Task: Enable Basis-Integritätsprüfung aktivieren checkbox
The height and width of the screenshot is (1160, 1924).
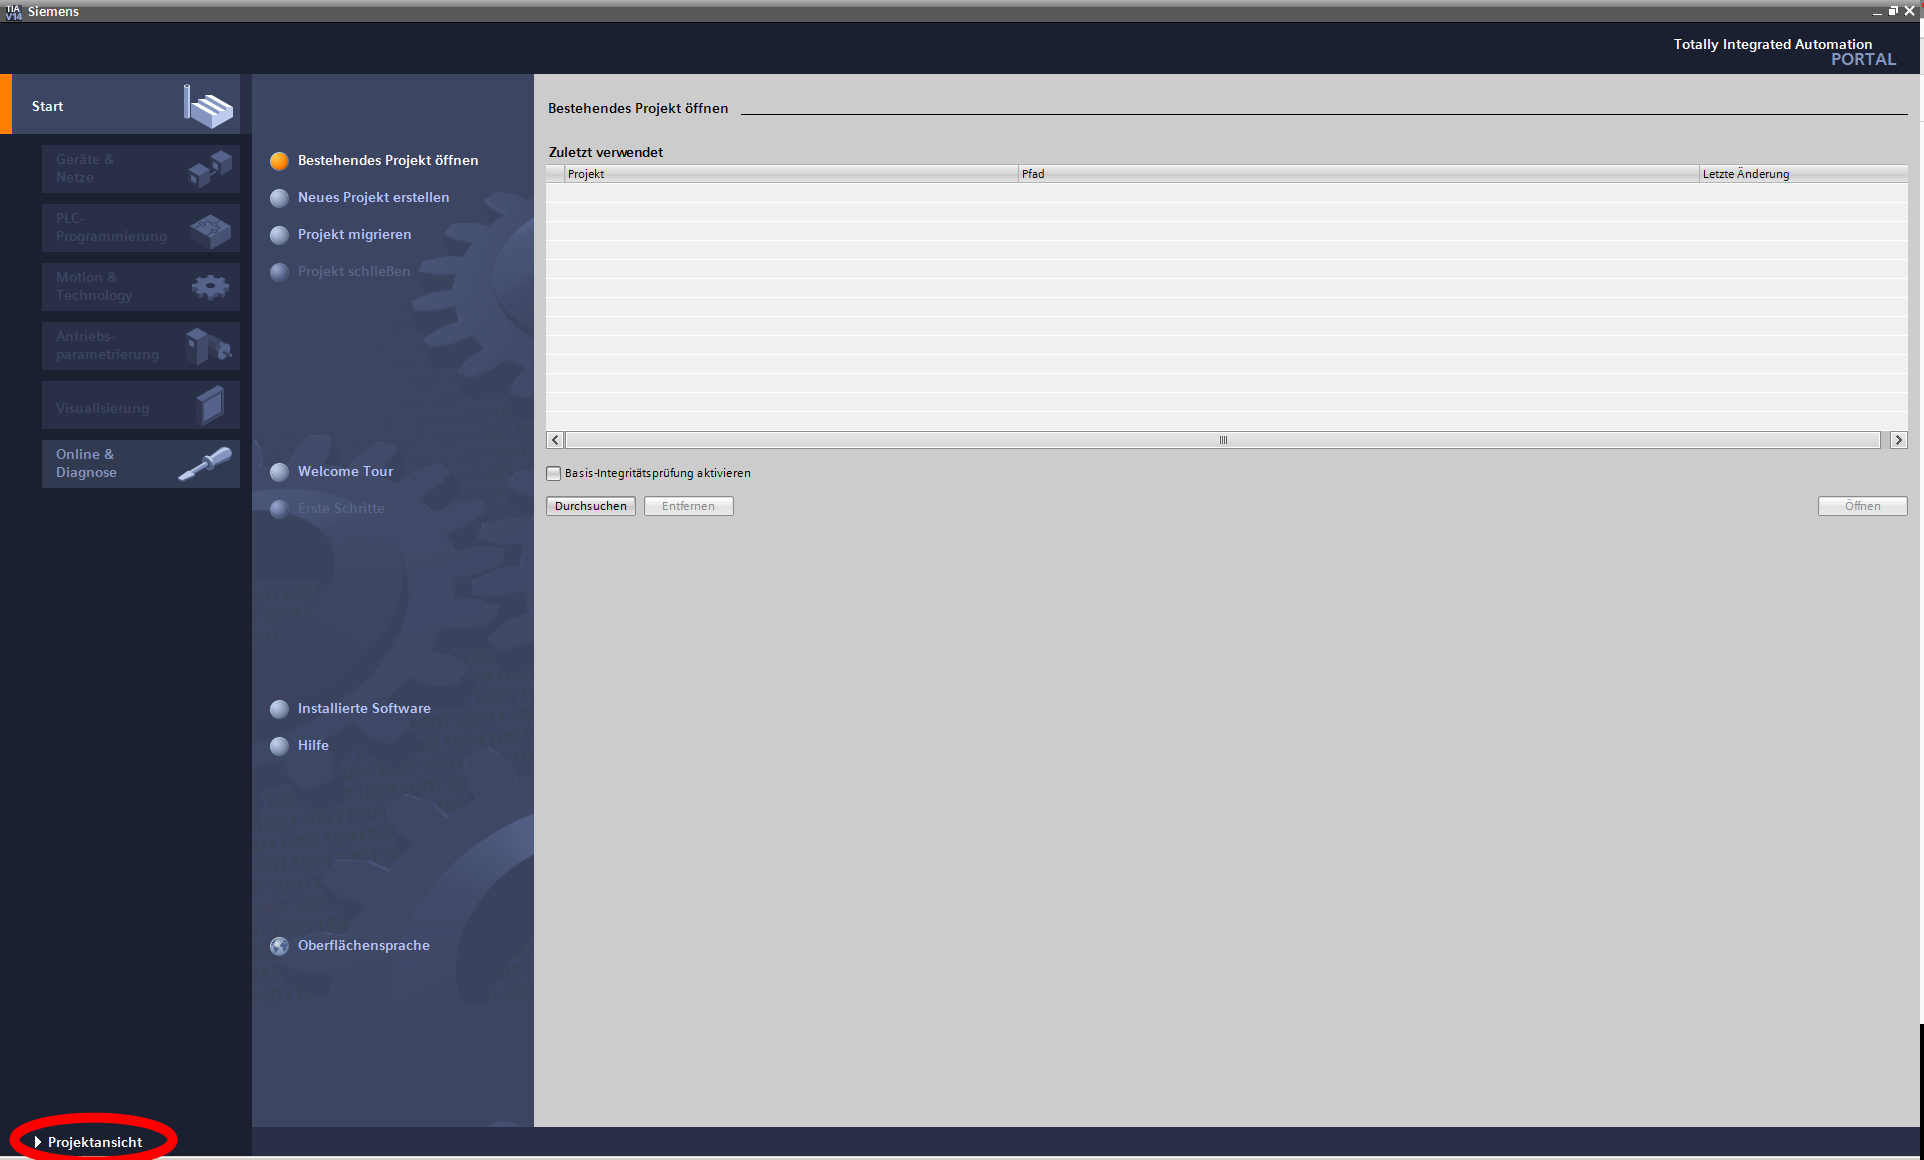Action: (x=554, y=474)
